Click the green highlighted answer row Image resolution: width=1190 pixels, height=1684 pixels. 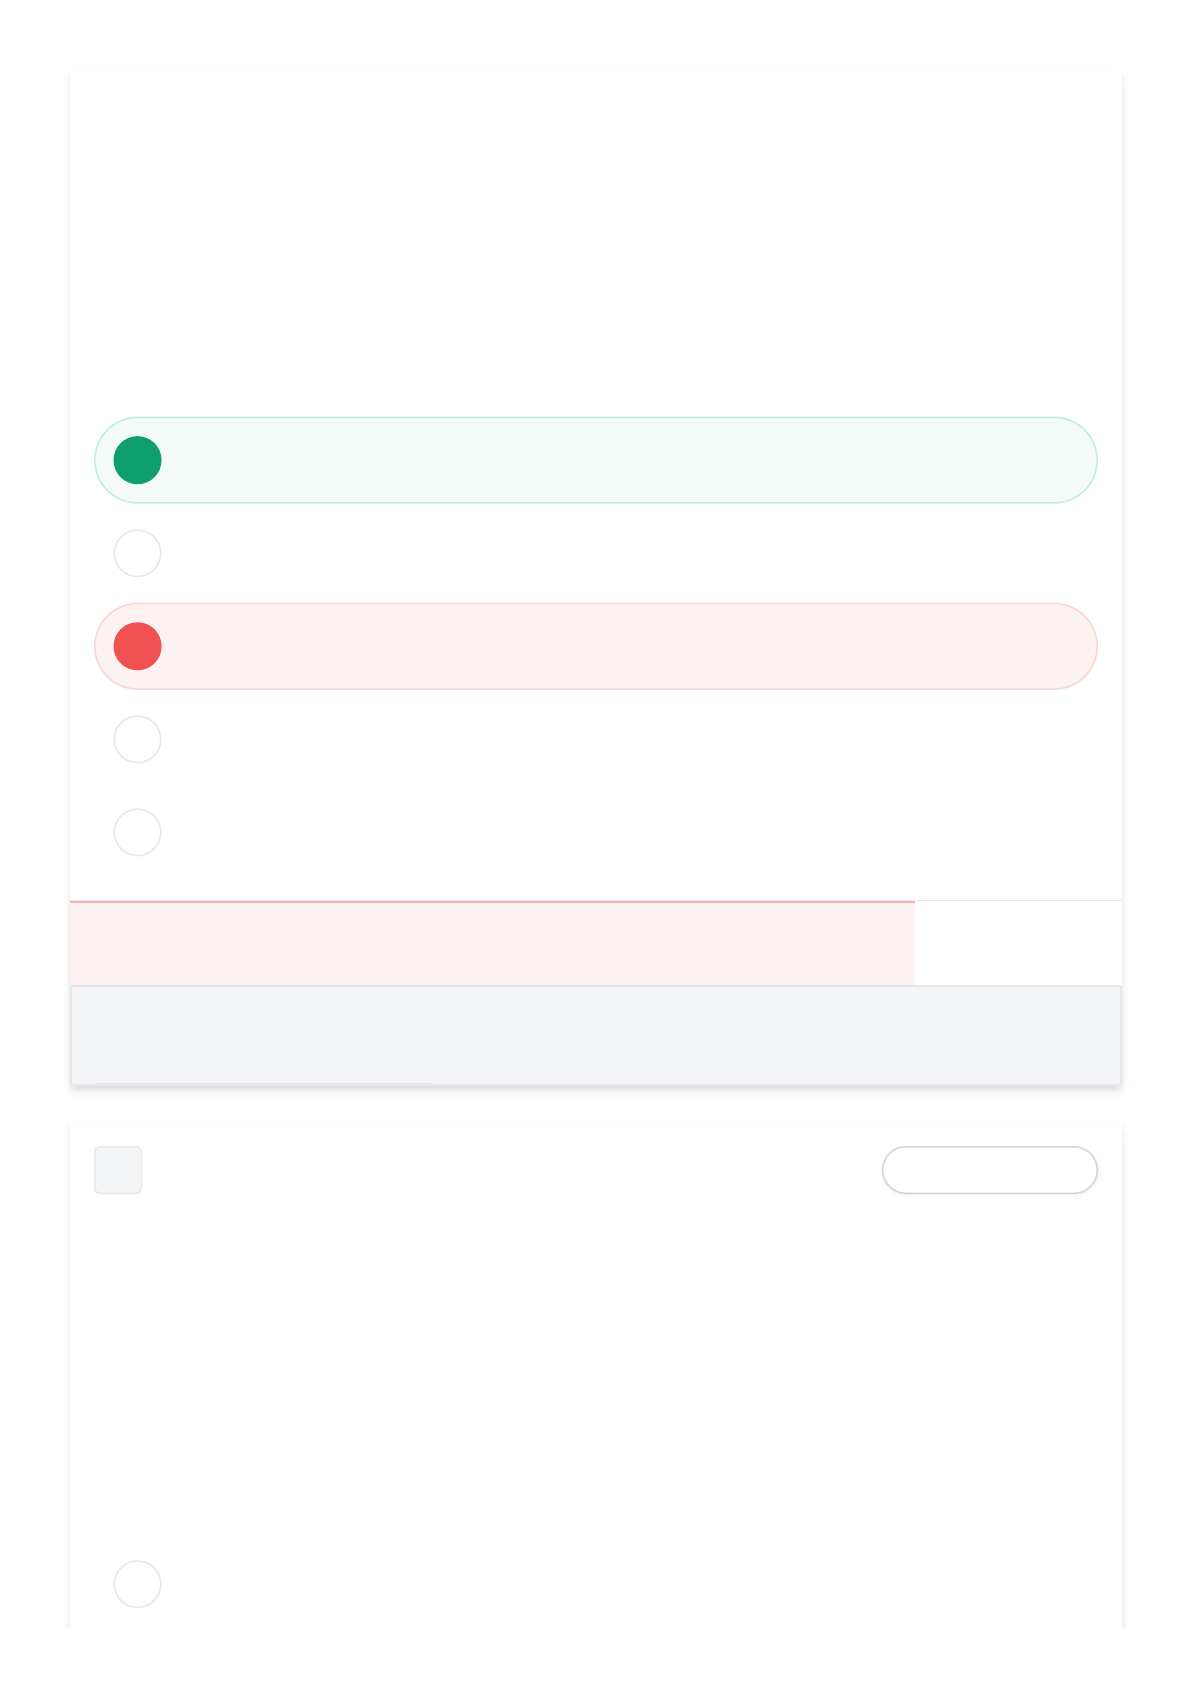point(596,460)
